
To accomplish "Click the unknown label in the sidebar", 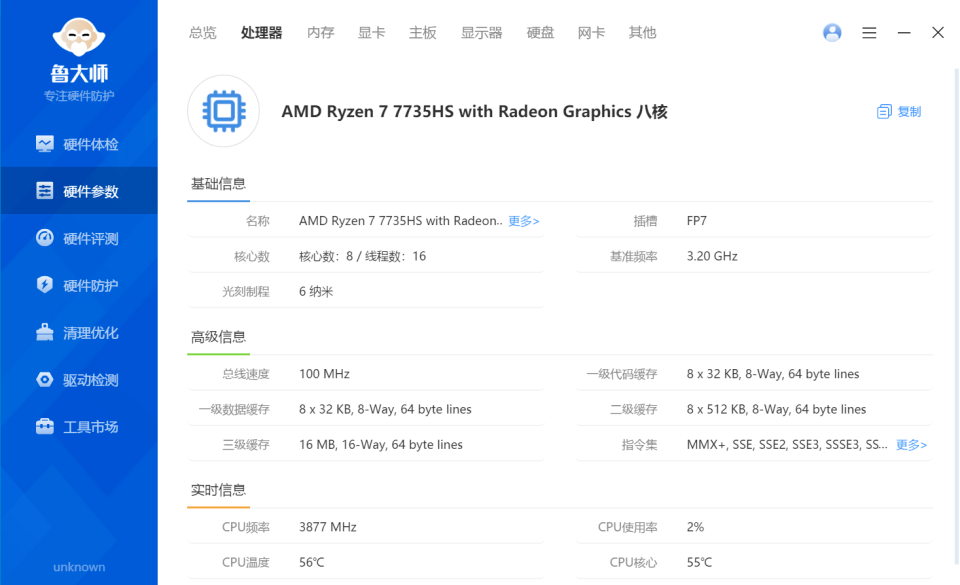I will (79, 567).
